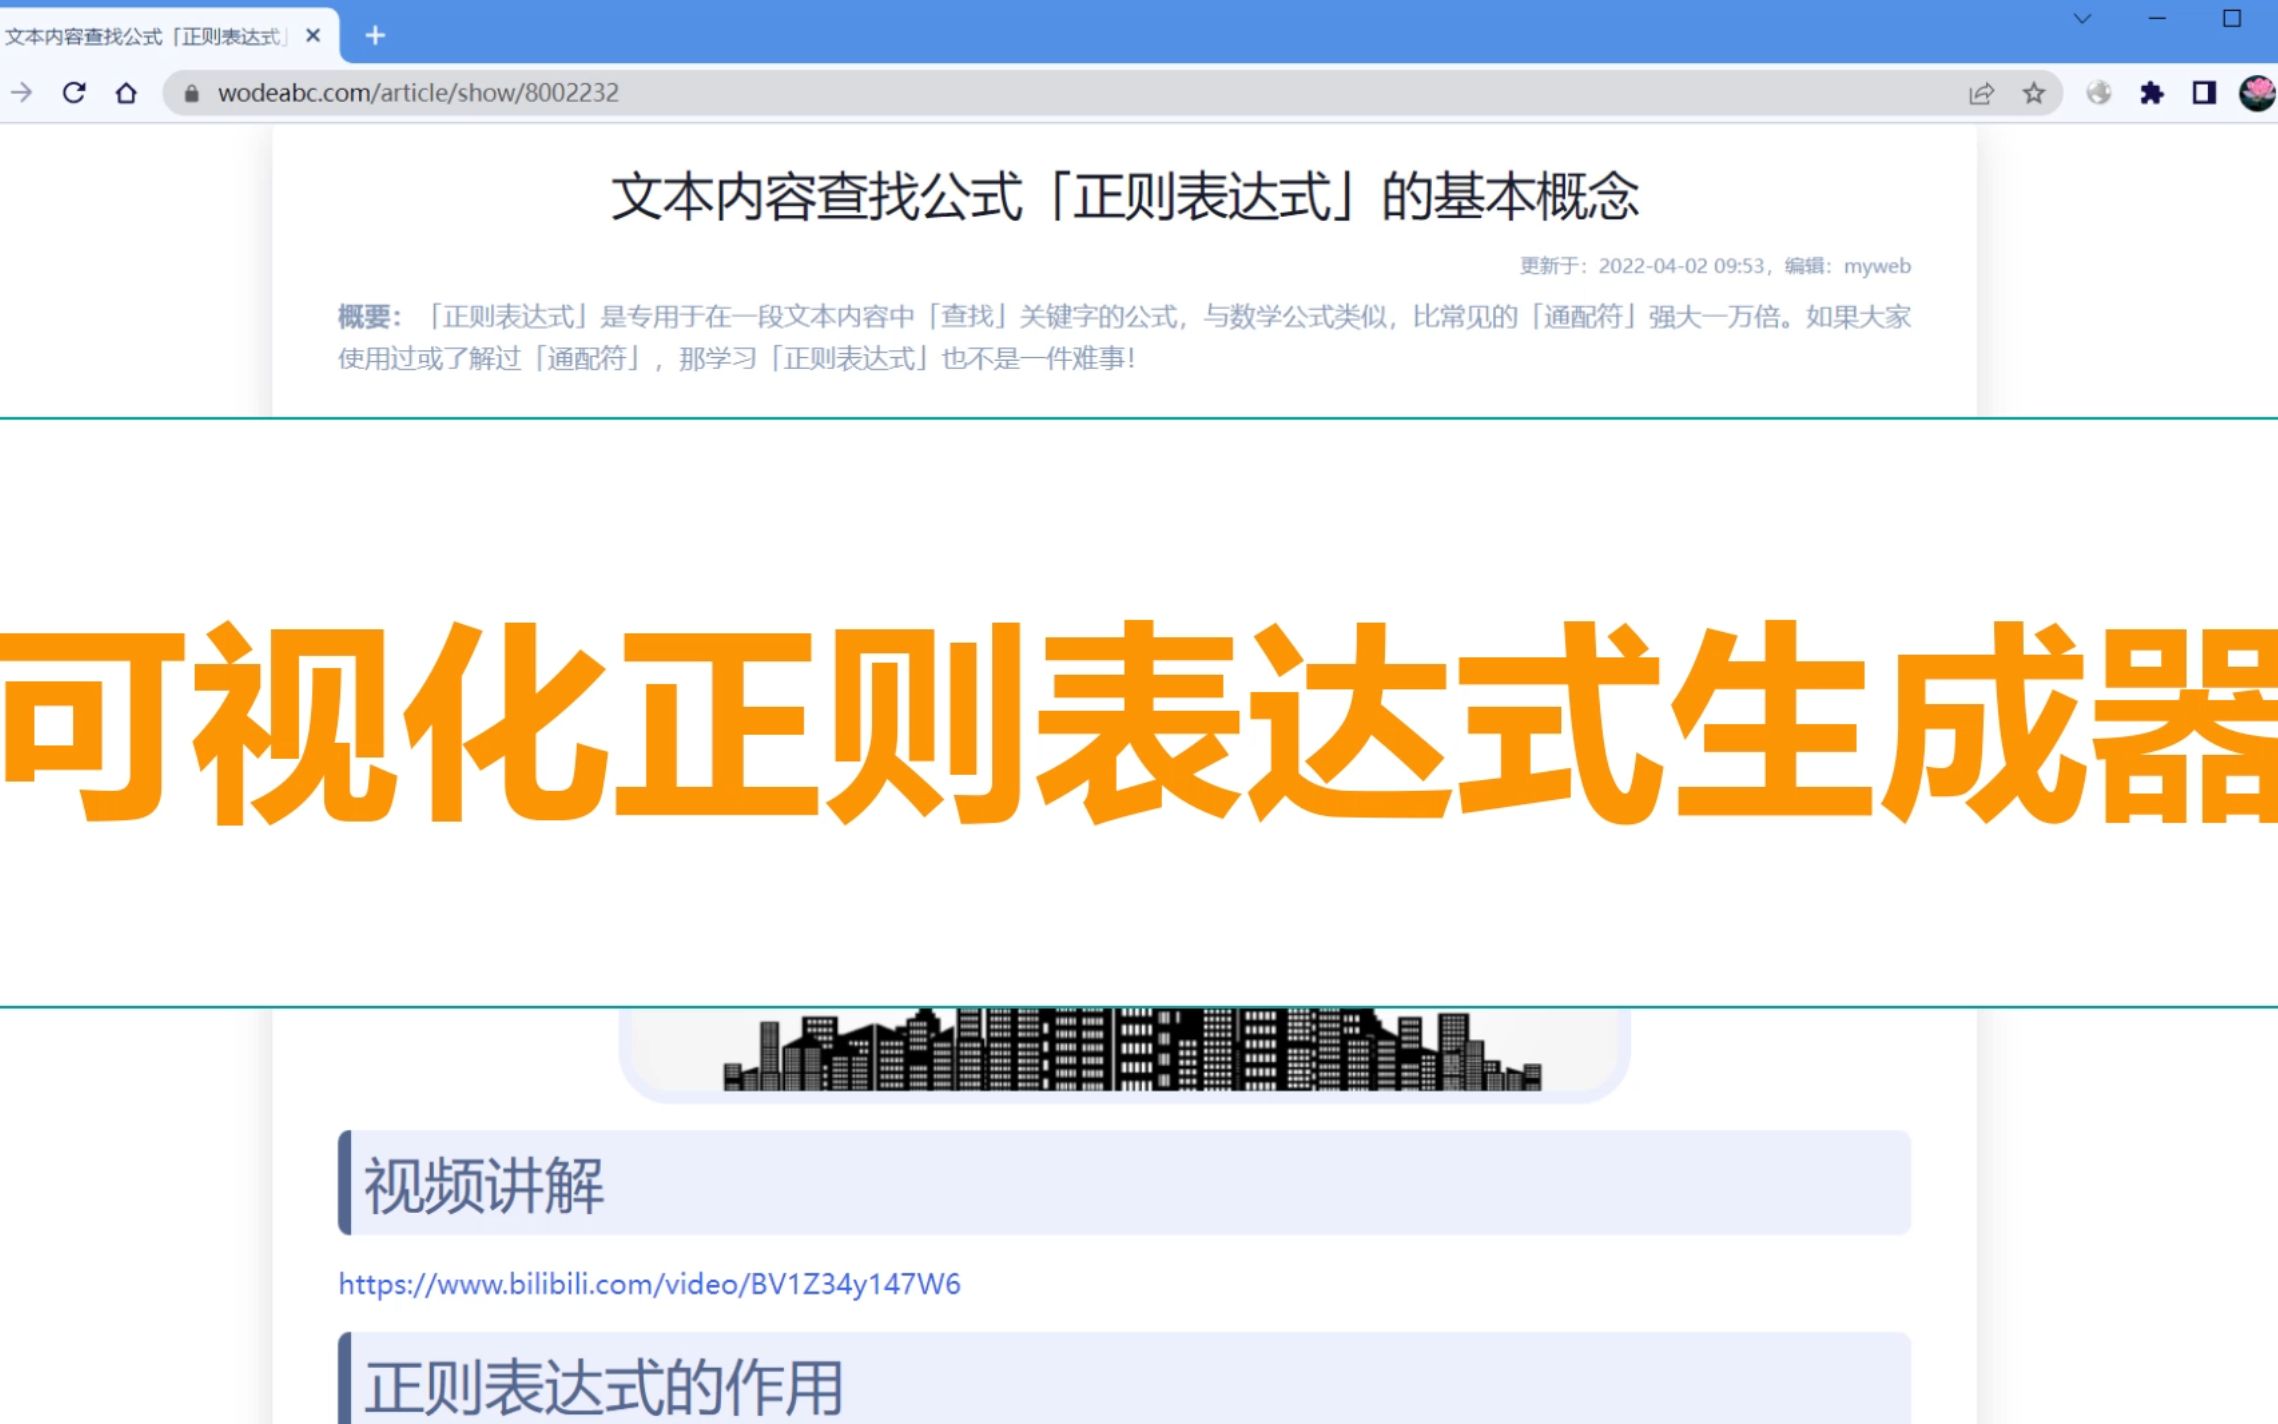Click the 正则表达式的作用 section heading
2278x1424 pixels.
603,1387
